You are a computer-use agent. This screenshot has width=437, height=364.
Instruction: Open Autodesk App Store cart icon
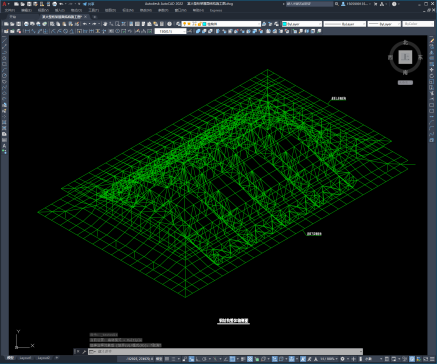click(x=376, y=4)
